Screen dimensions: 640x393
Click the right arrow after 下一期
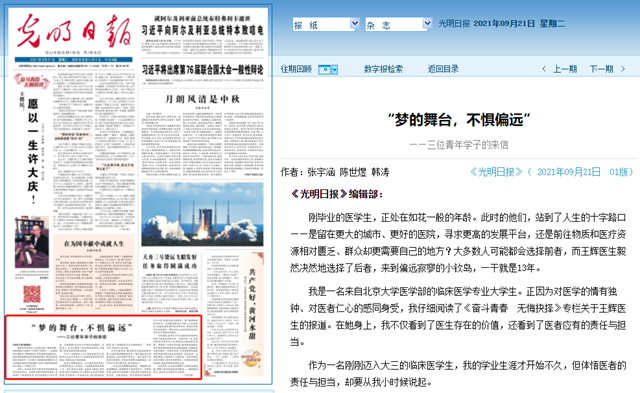[x=623, y=69]
